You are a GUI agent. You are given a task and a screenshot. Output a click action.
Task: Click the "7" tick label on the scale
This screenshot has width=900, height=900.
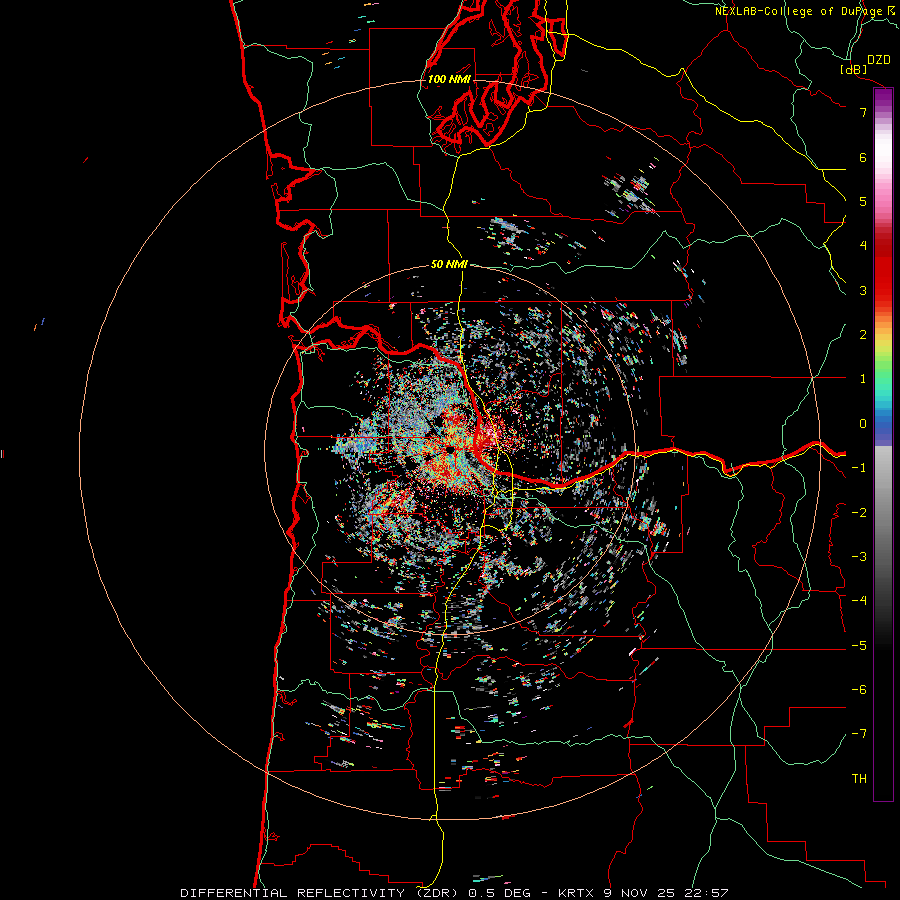point(863,112)
